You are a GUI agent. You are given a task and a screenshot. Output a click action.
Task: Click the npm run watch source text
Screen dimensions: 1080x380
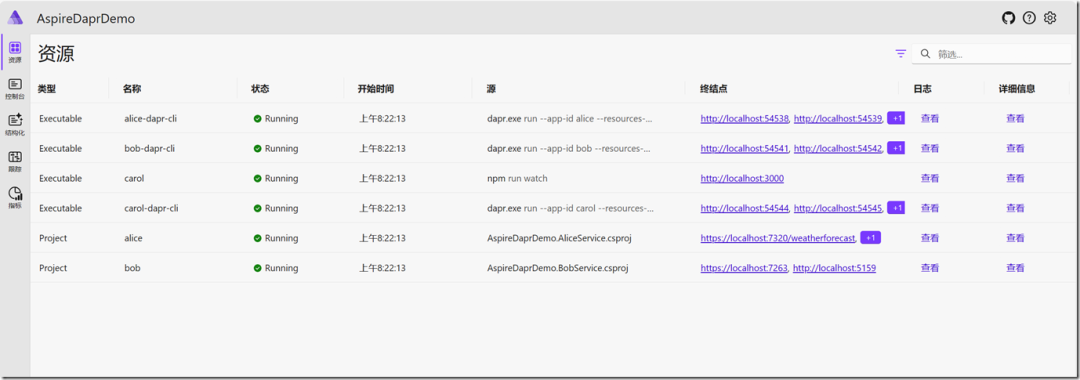pyautogui.click(x=517, y=178)
